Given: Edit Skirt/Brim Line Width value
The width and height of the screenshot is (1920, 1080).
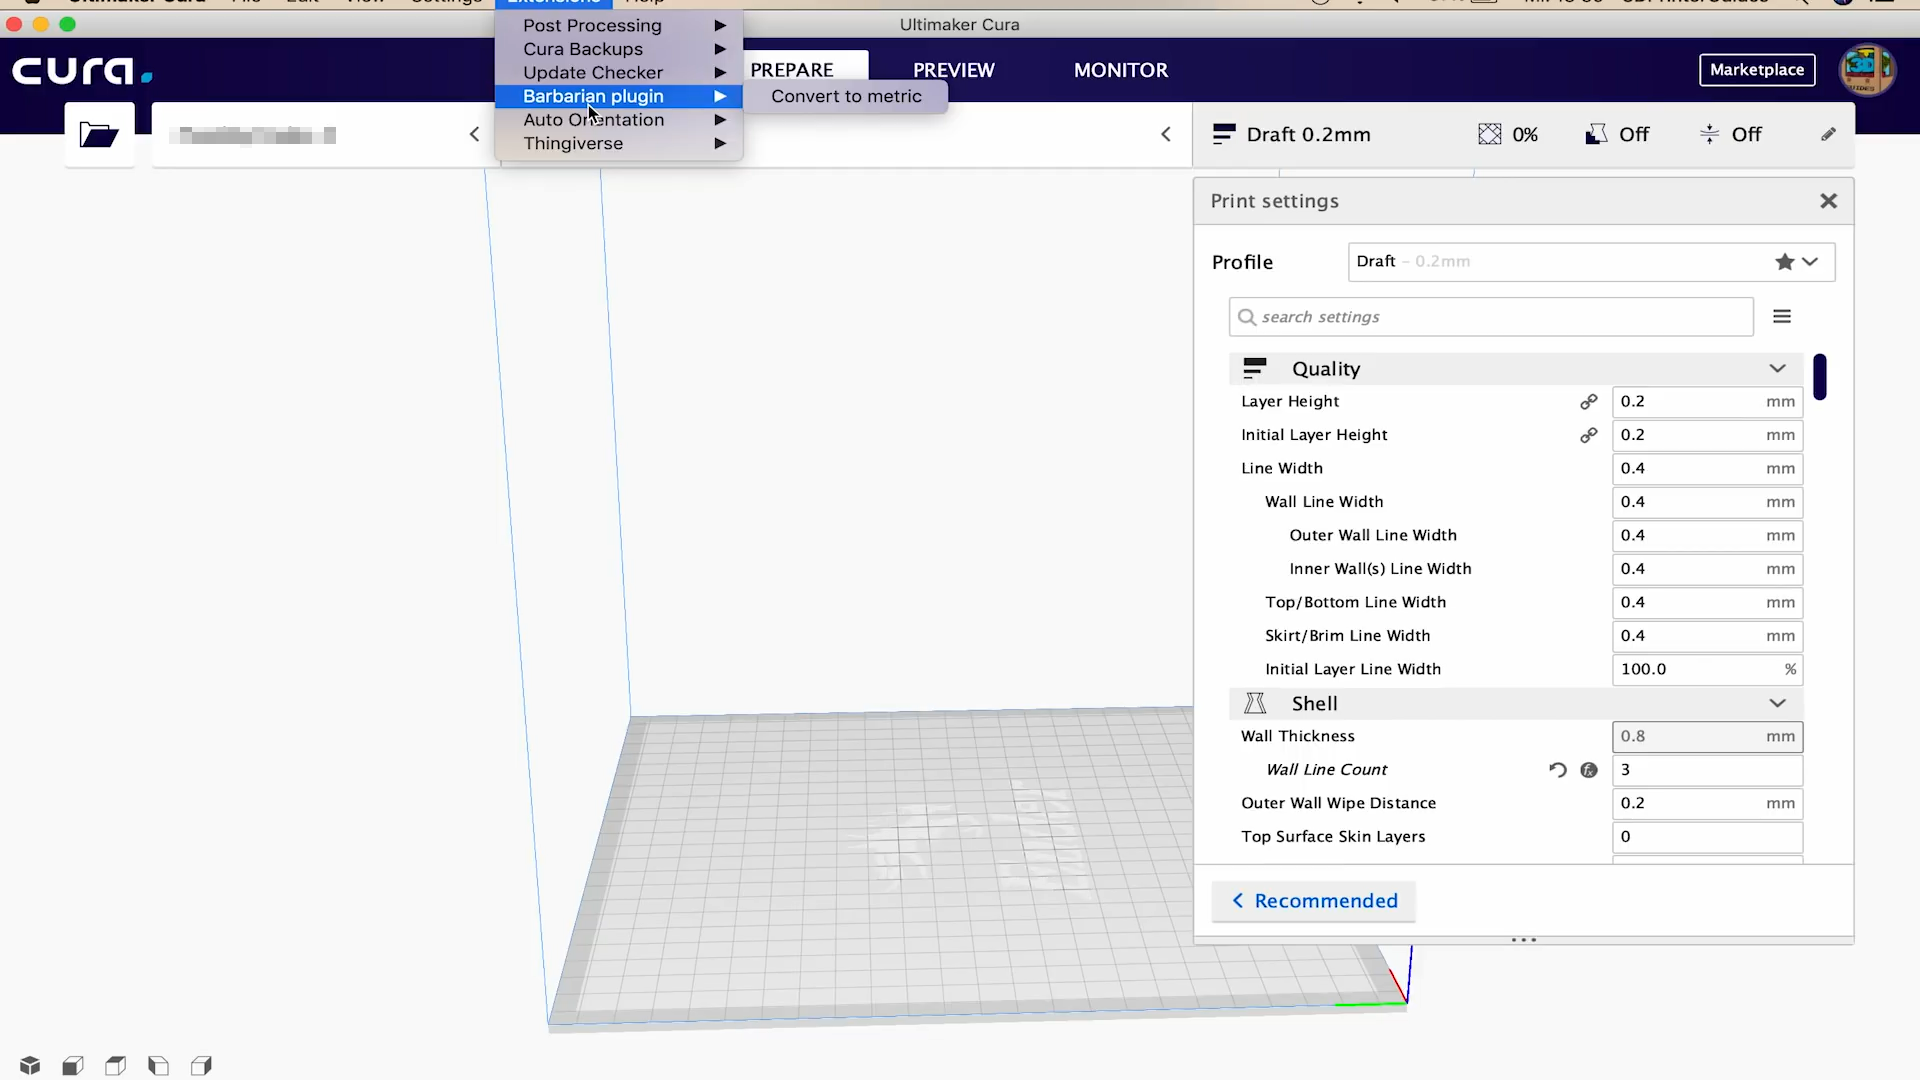Looking at the screenshot, I should pos(1707,636).
